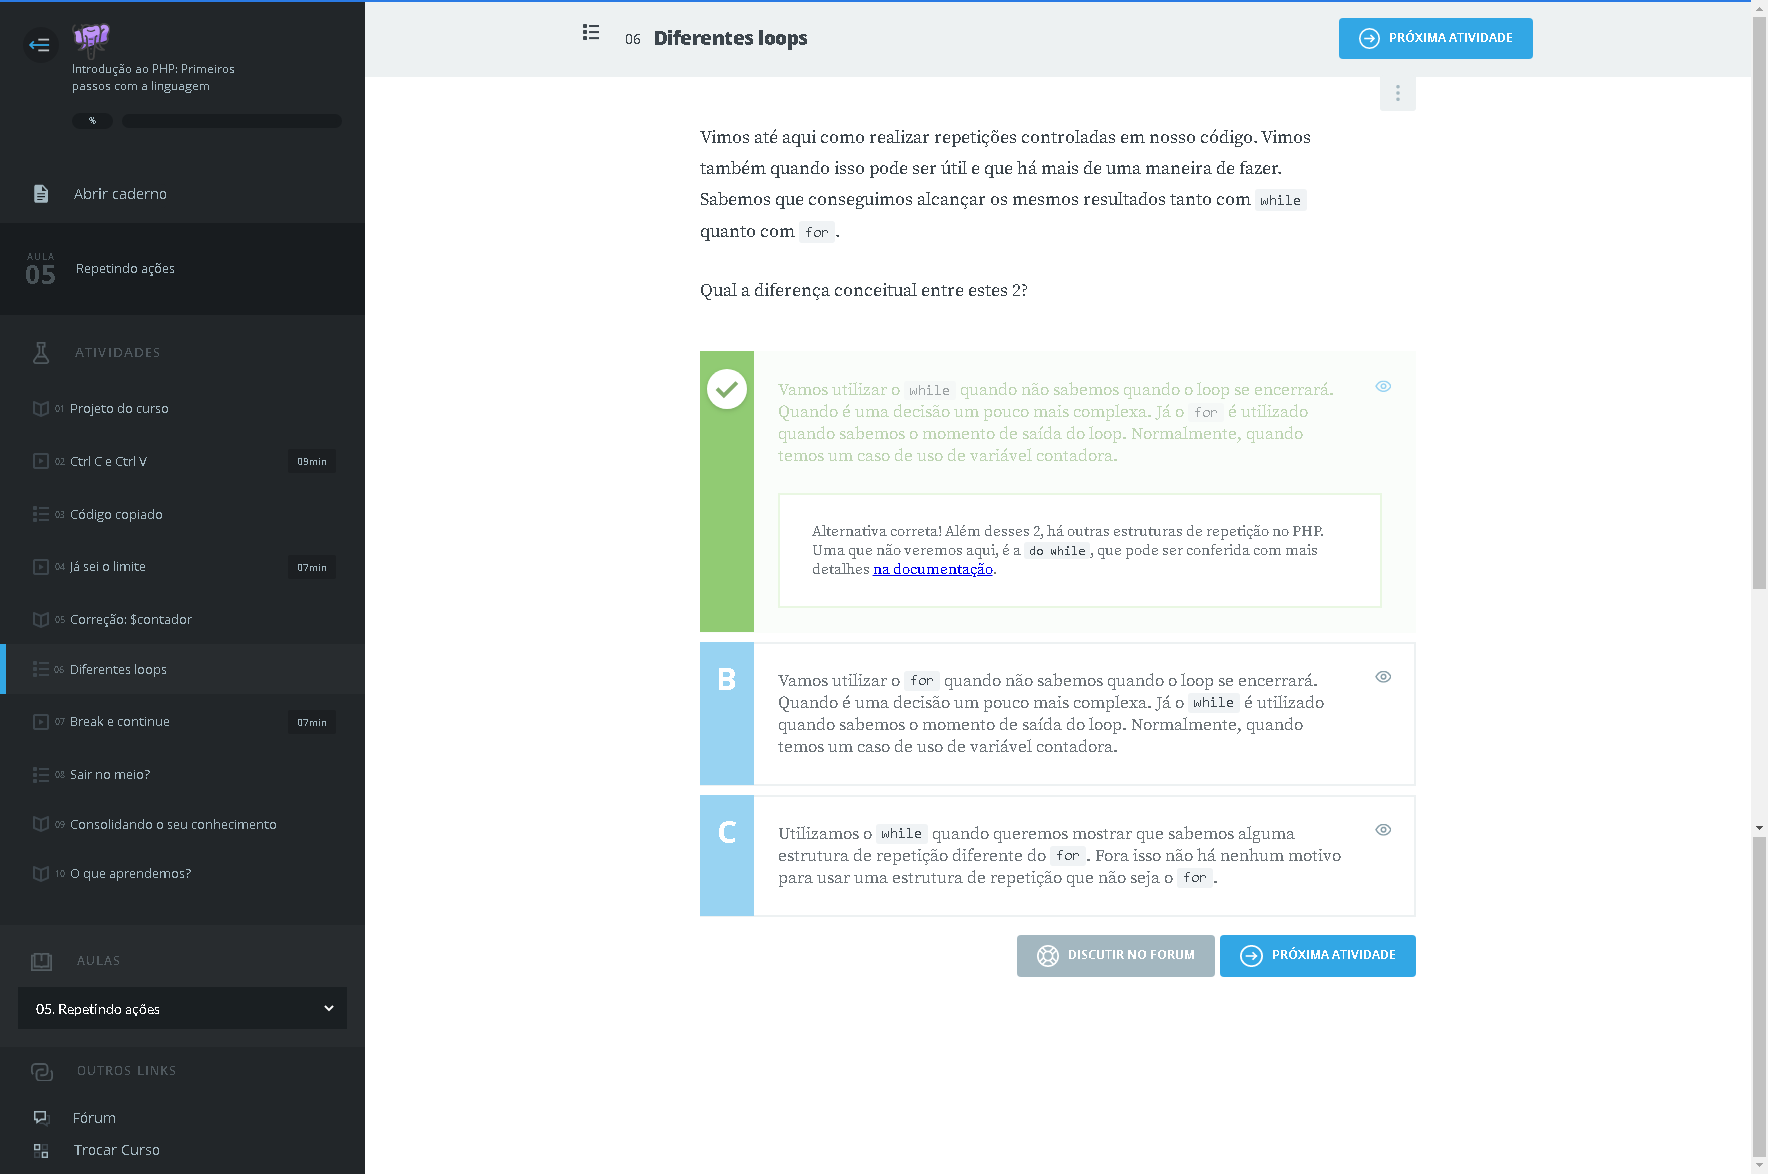Image resolution: width=1768 pixels, height=1174 pixels.
Task: Toggle eye icon for alternative B
Action: point(1383,677)
